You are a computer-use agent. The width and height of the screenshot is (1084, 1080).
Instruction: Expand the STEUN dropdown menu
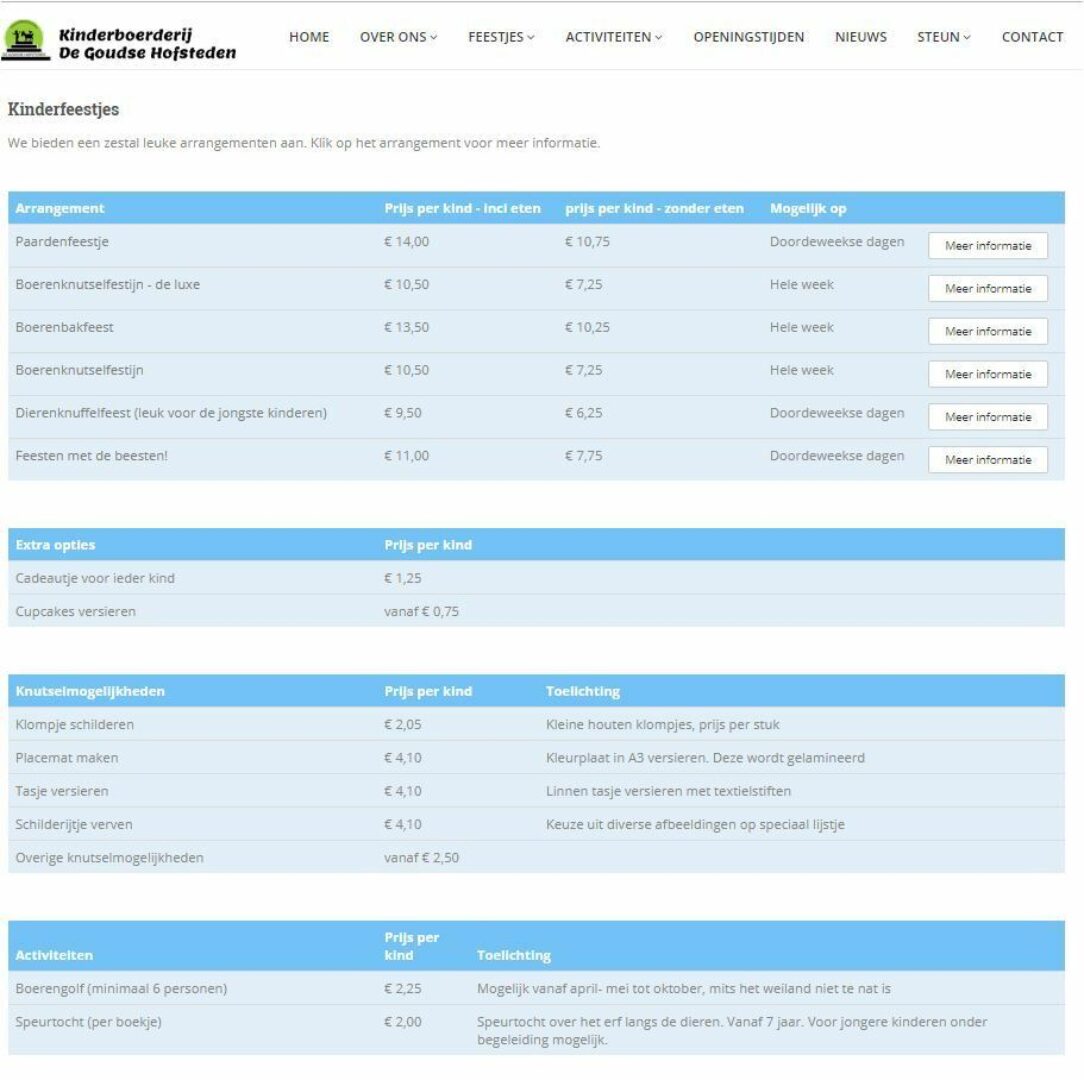[x=941, y=37]
